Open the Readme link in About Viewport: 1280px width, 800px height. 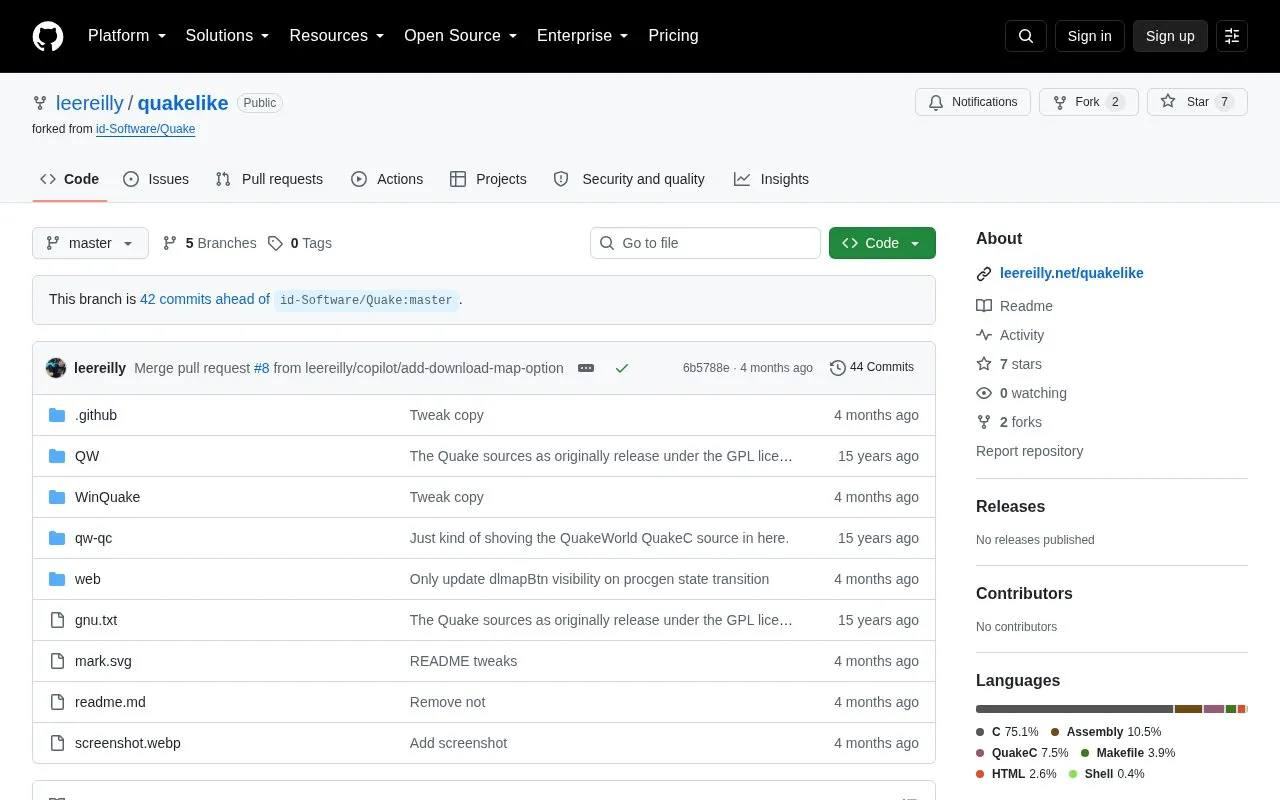[1014, 306]
